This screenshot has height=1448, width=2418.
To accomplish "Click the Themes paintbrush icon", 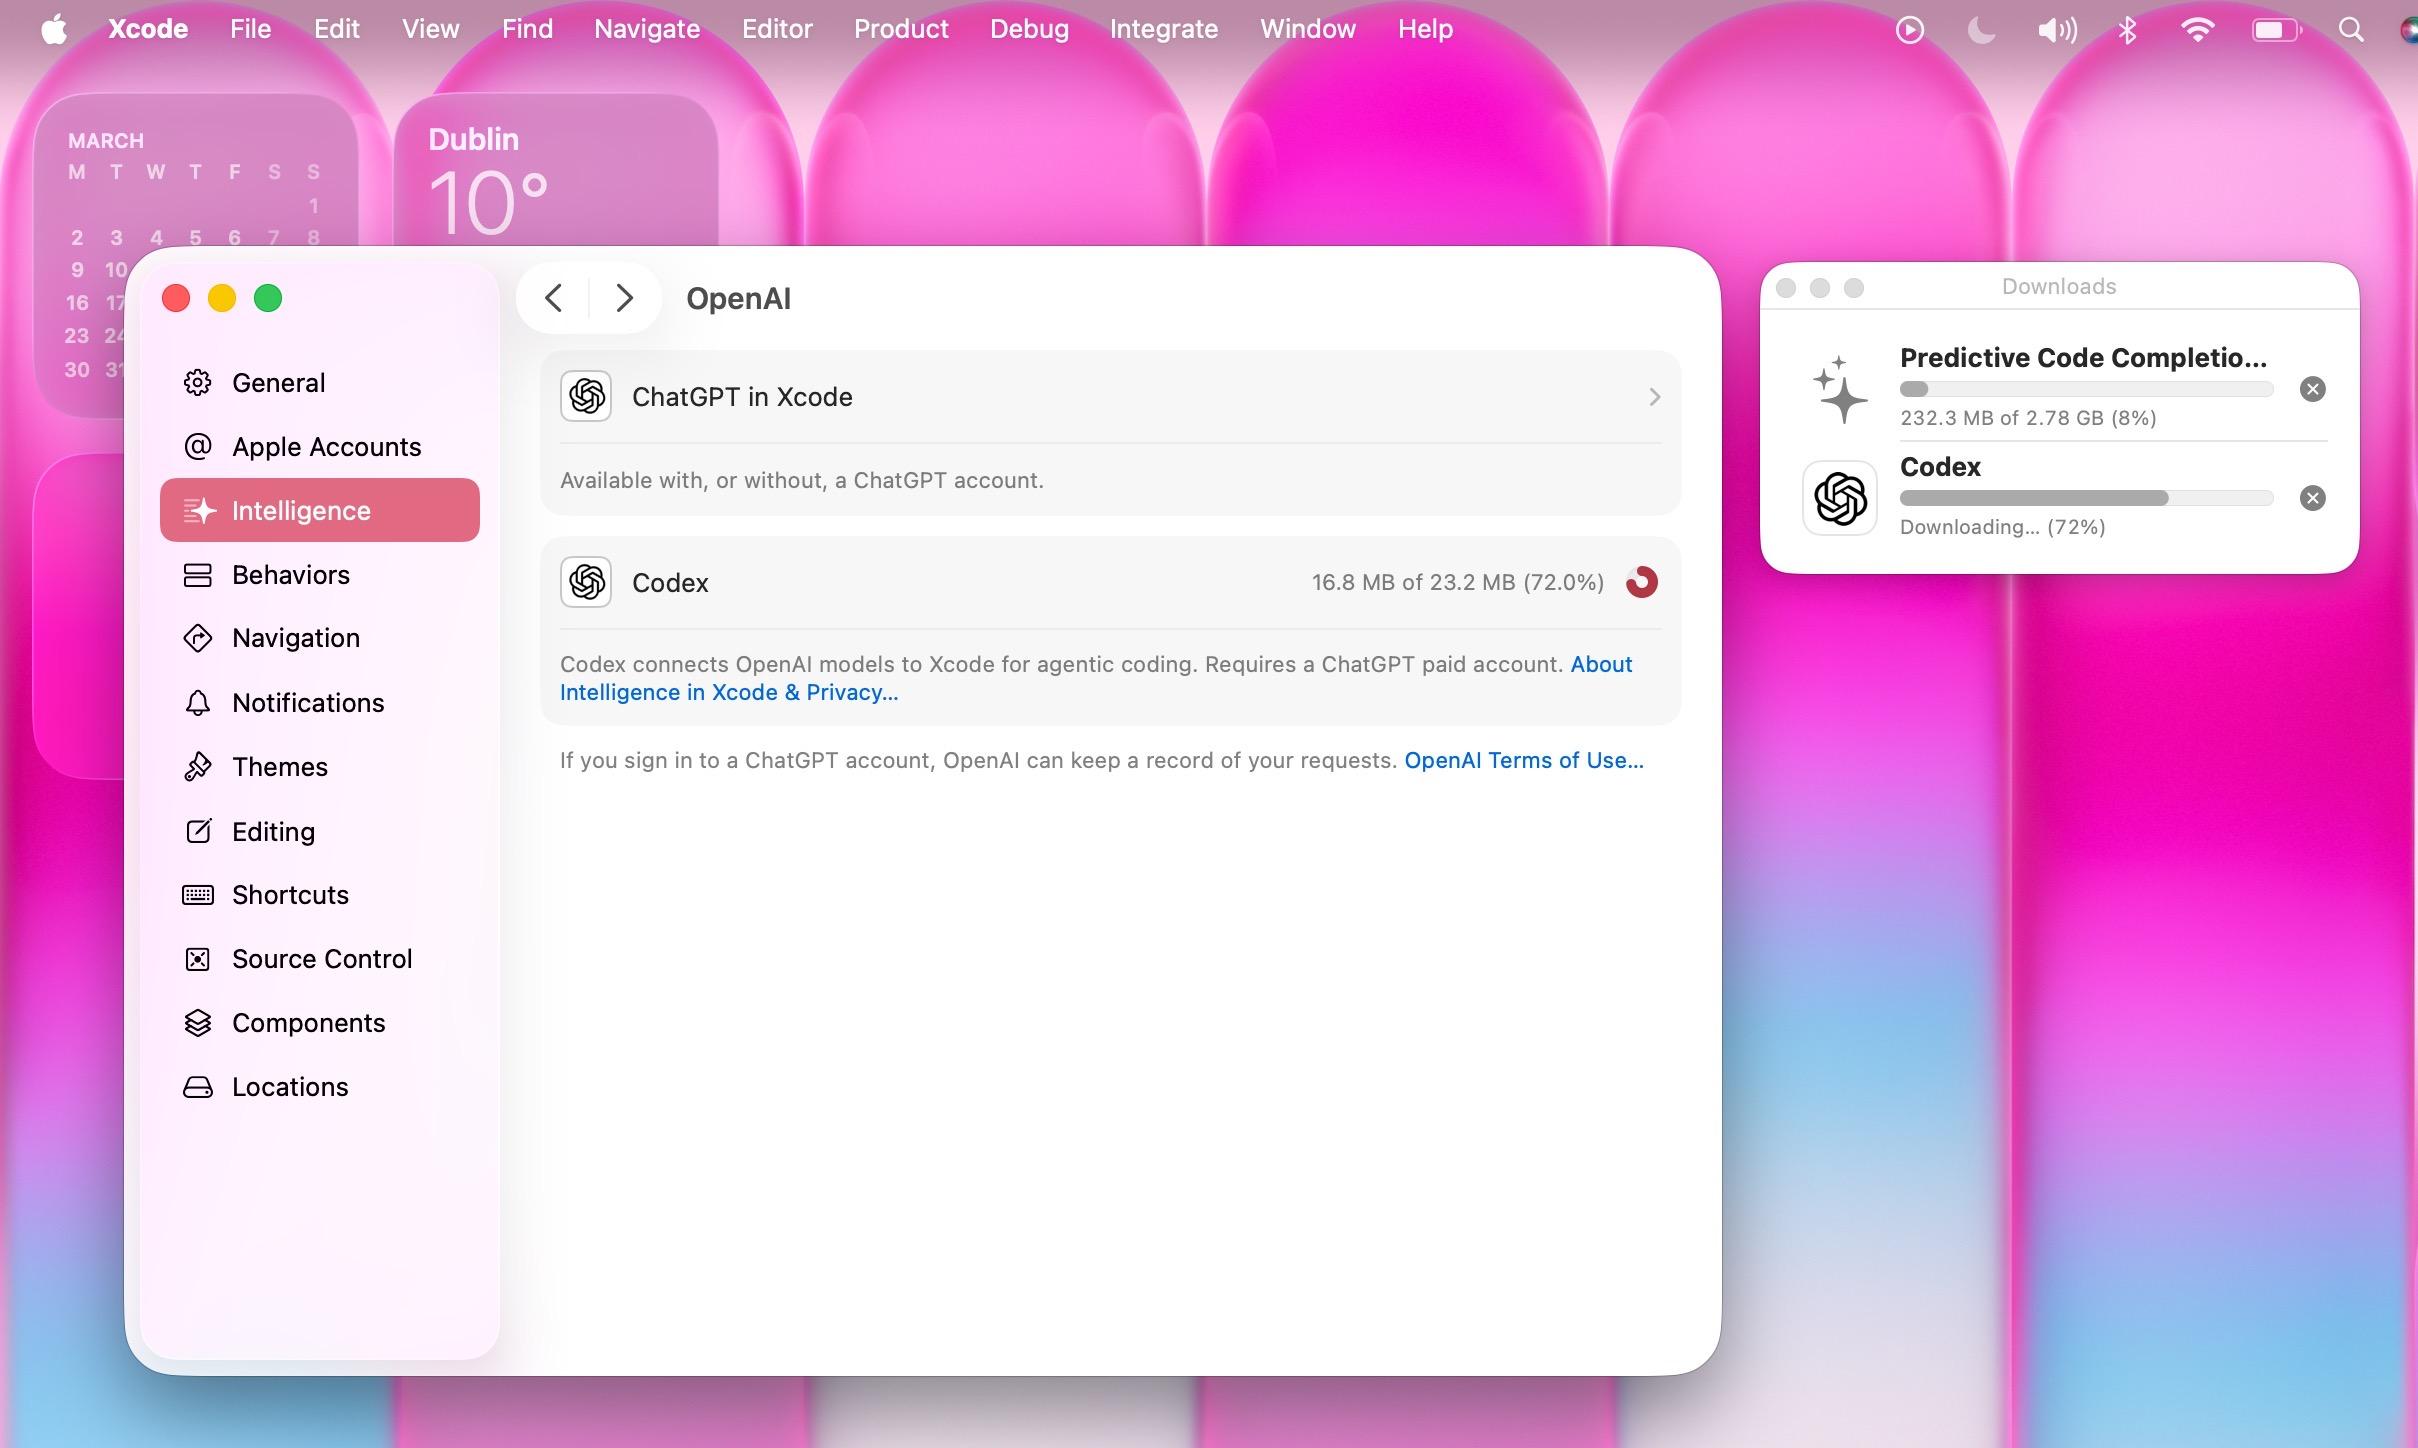I will (198, 767).
